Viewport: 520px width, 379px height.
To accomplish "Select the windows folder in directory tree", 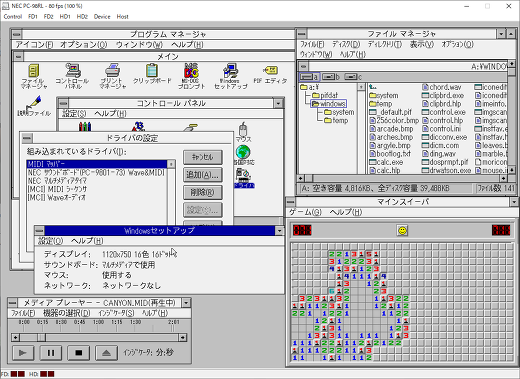I will 329,104.
